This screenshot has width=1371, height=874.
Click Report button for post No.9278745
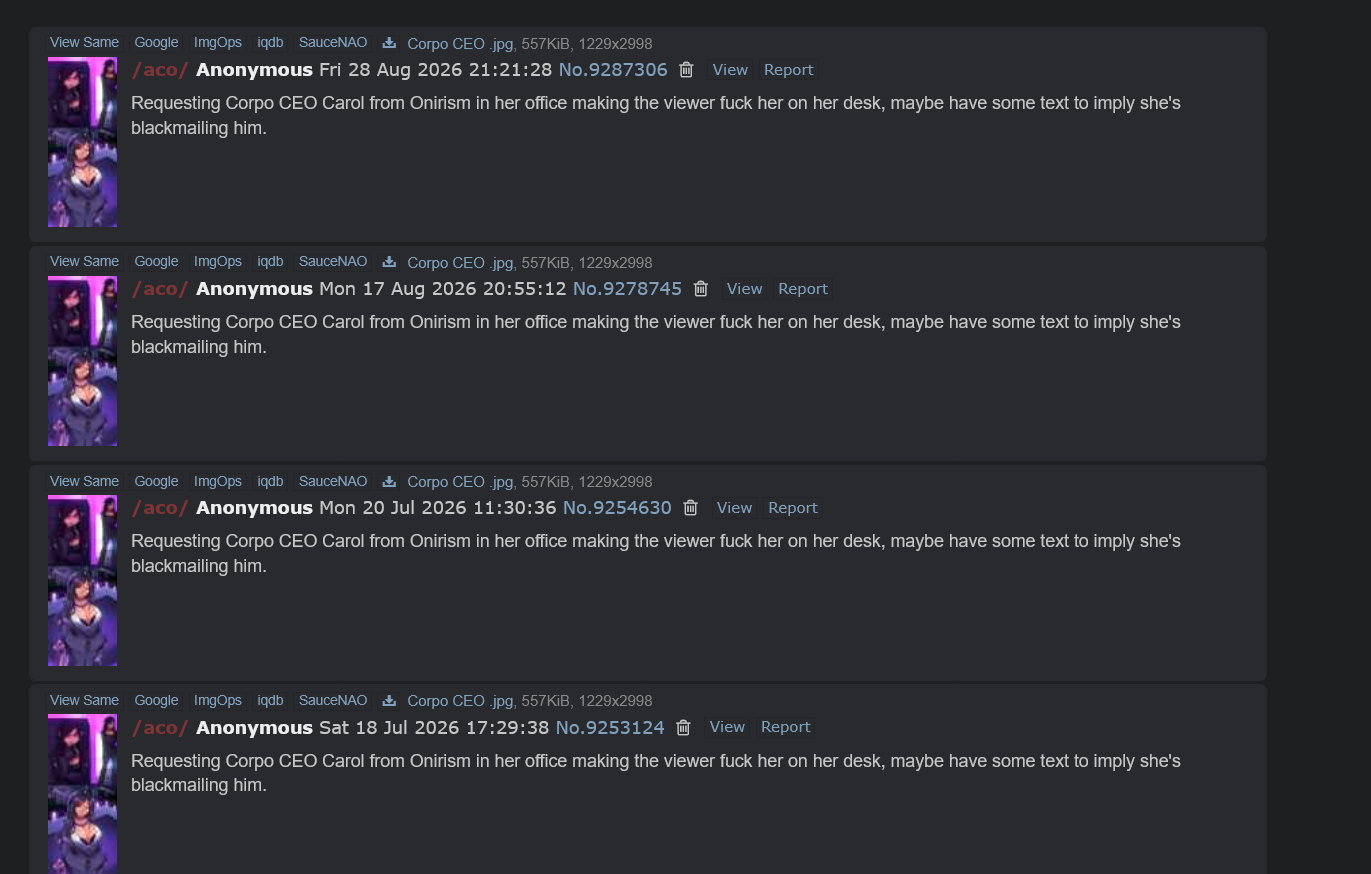pyautogui.click(x=803, y=289)
